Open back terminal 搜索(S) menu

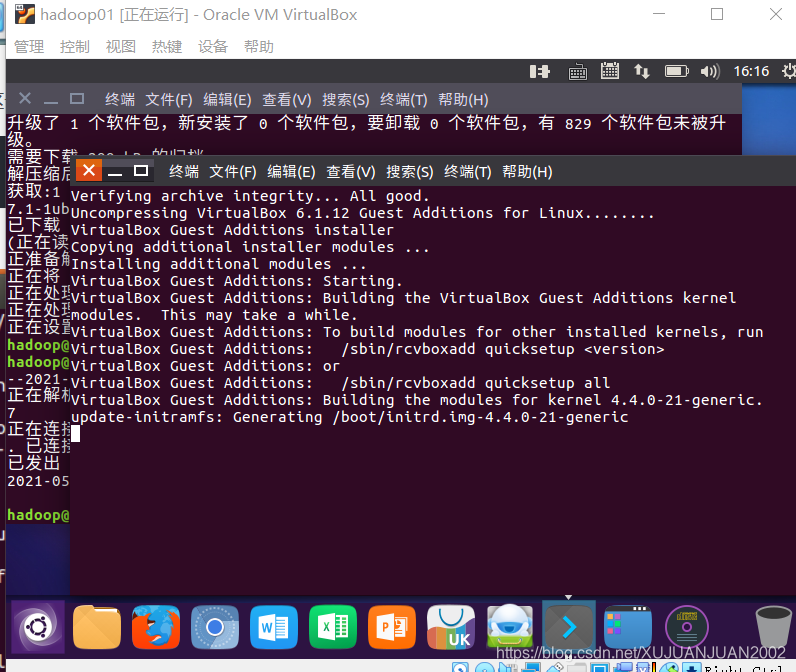[x=346, y=99]
